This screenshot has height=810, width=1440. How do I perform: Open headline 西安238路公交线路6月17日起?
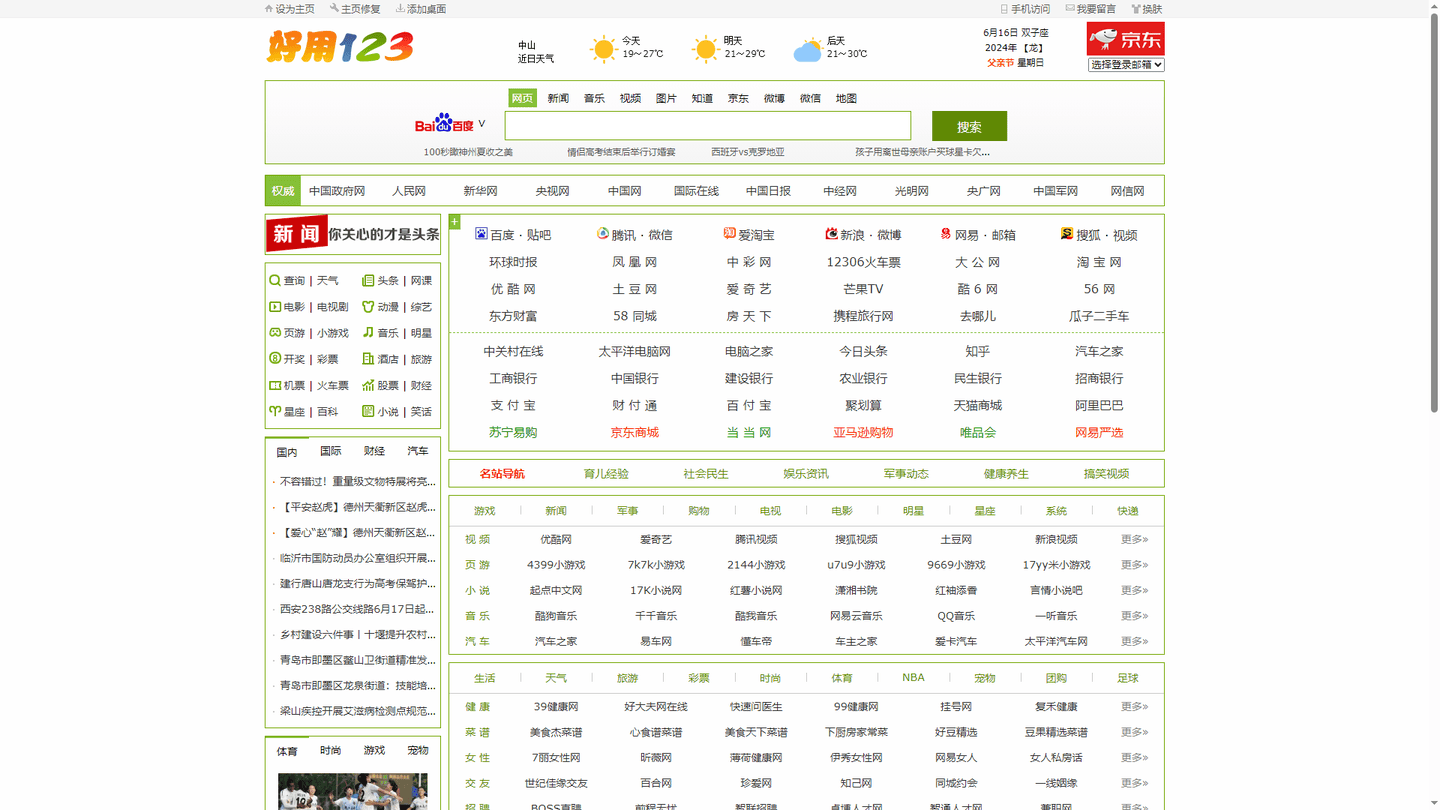357,609
